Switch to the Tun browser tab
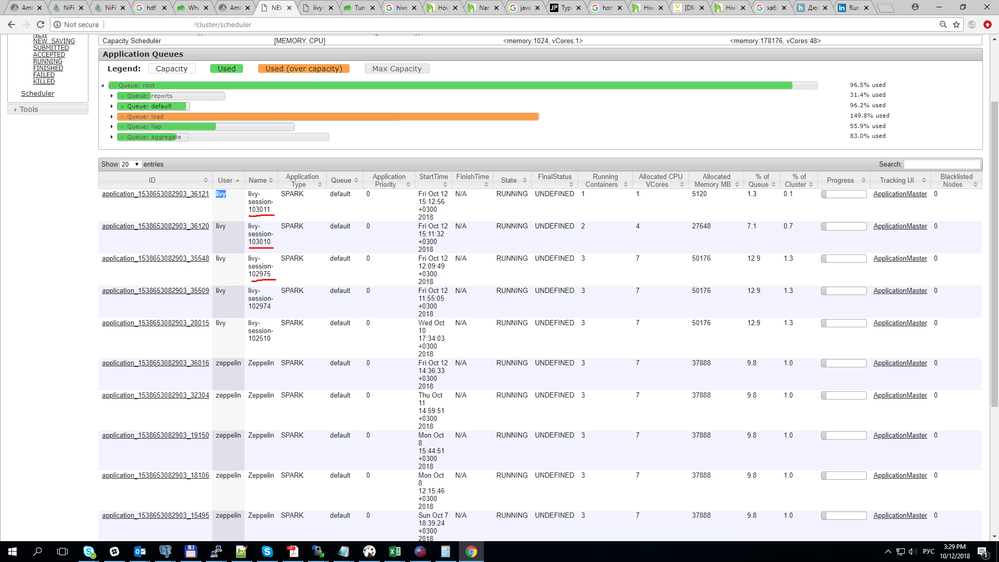999x562 pixels. [x=359, y=8]
